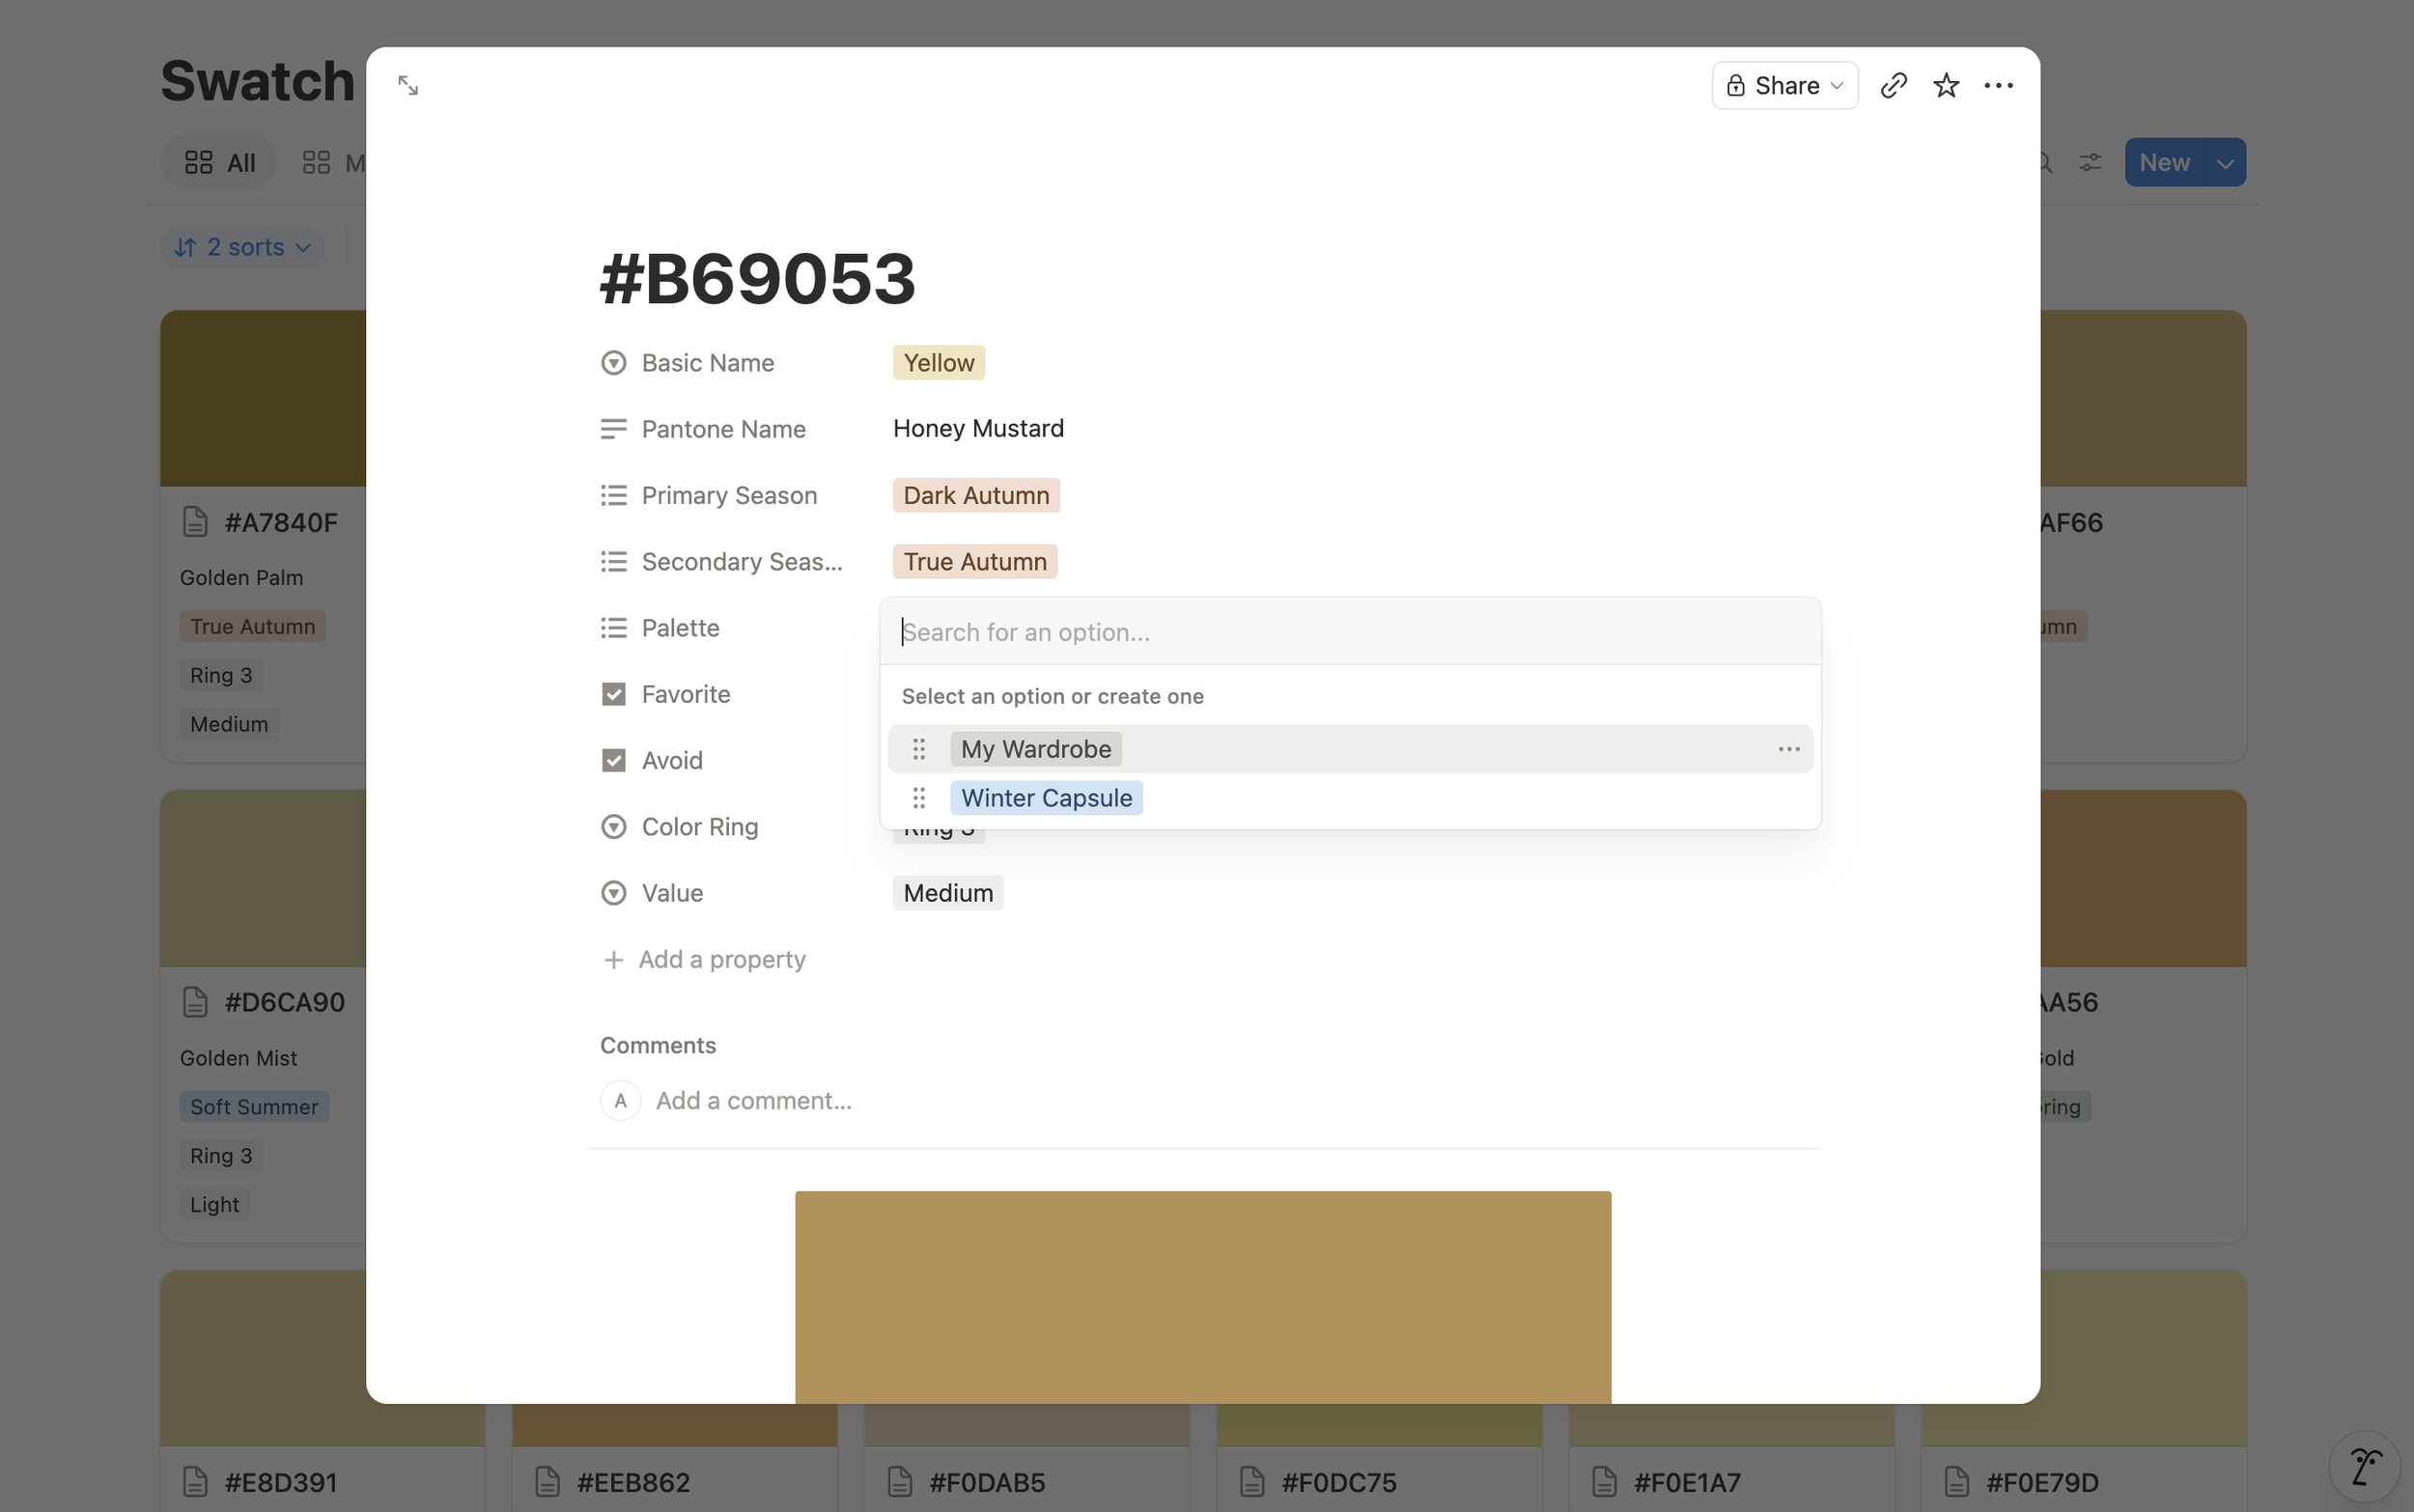Uncheck the Favorite checkbox
This screenshot has width=2414, height=1512.
coord(613,694)
